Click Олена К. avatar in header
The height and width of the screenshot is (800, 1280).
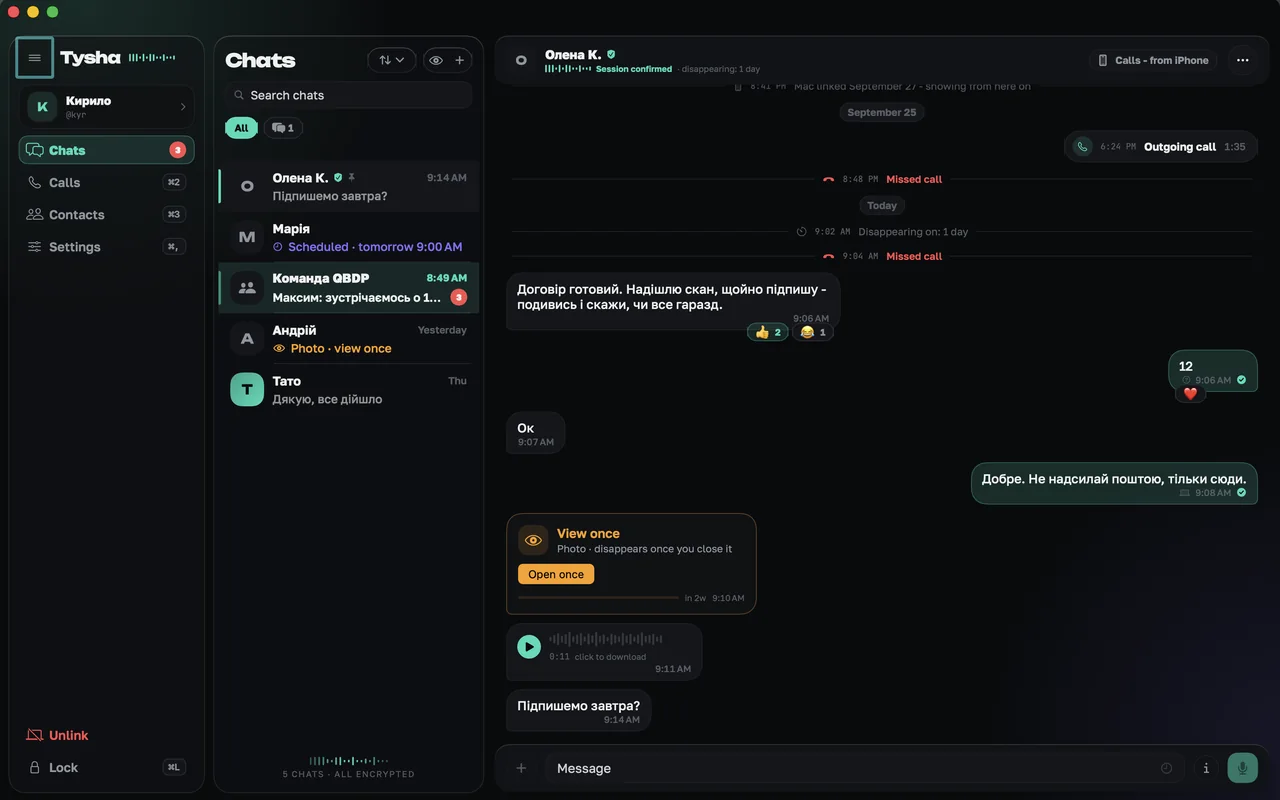tap(521, 60)
